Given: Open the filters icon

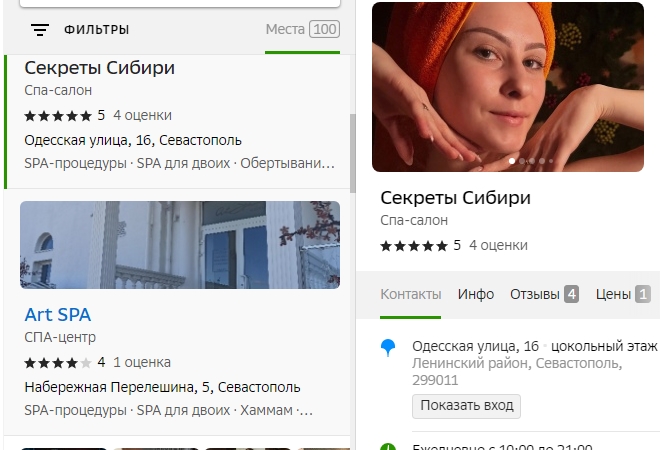Looking at the screenshot, I should (39, 30).
